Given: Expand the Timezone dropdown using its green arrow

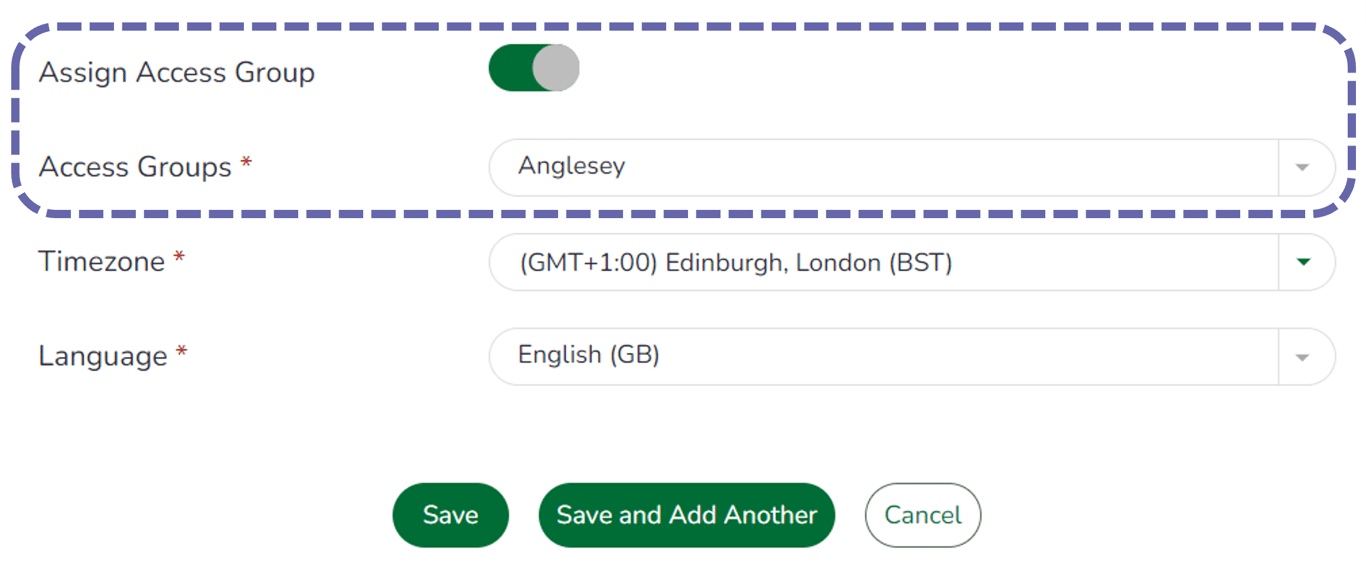Looking at the screenshot, I should (1302, 262).
